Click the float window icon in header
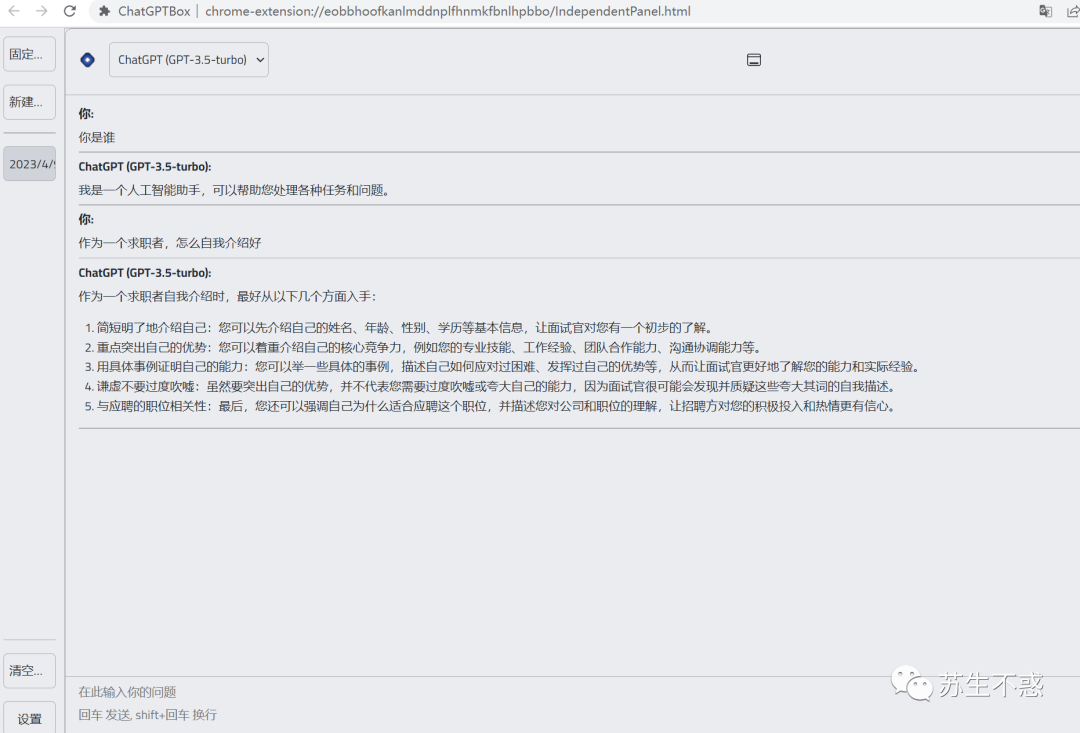 click(754, 60)
